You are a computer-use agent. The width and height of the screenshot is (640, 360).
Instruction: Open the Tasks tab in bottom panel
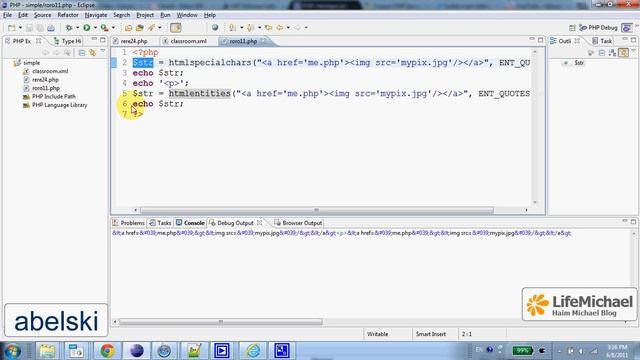(x=160, y=223)
